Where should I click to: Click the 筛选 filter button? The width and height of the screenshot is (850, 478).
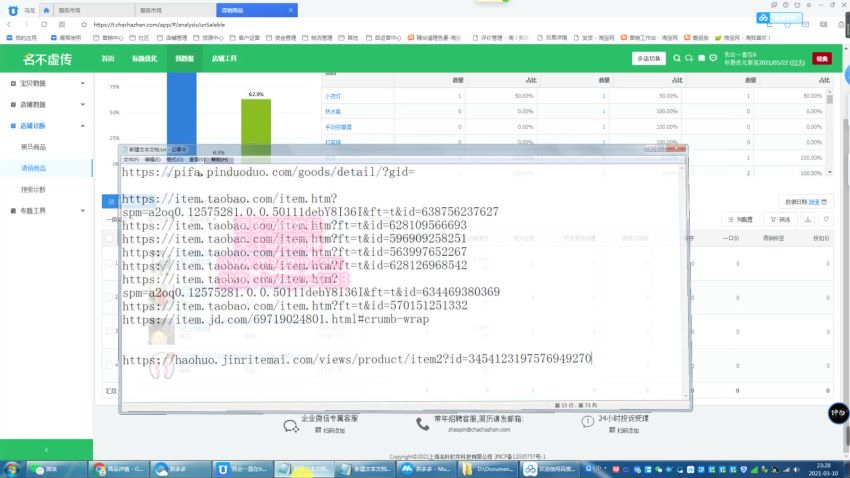tap(780, 219)
